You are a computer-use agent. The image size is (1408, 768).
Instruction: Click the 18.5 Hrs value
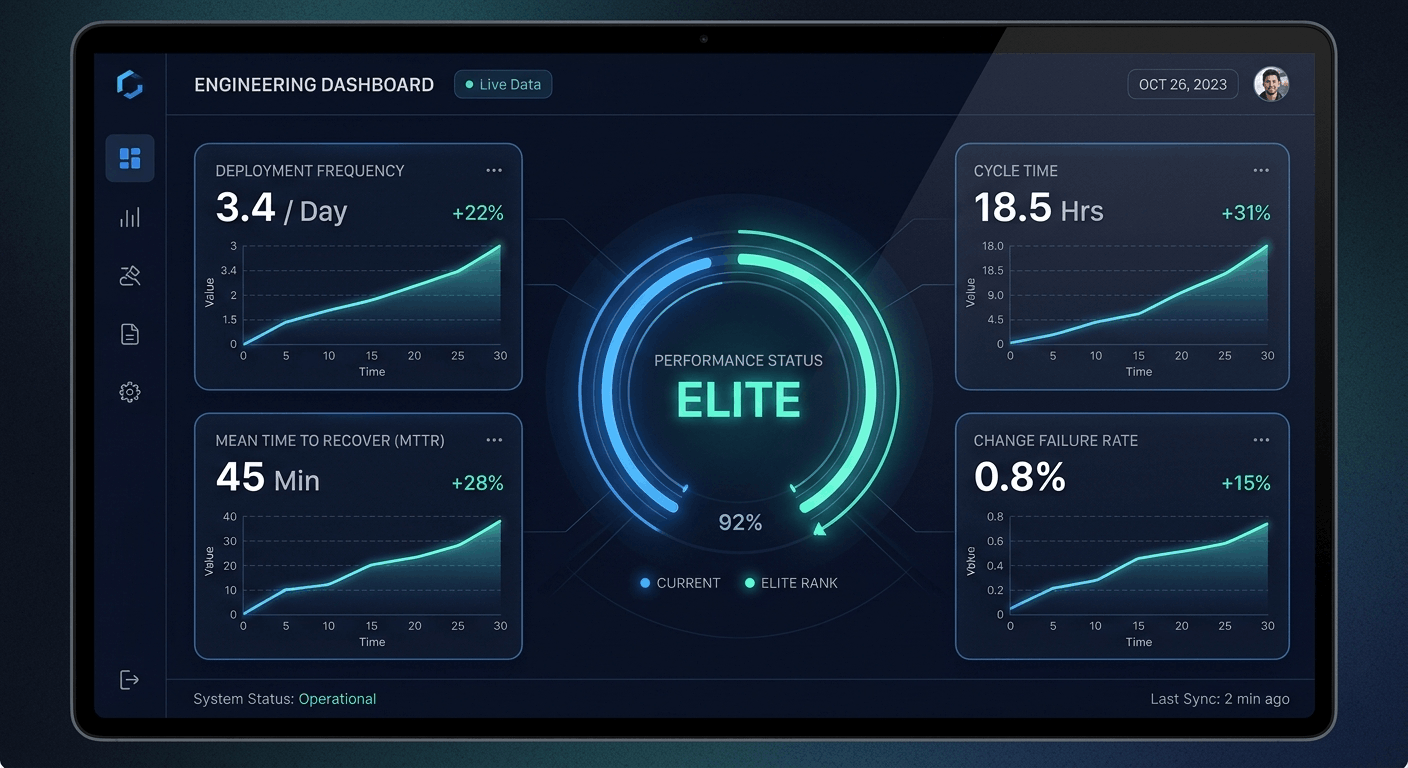1039,209
